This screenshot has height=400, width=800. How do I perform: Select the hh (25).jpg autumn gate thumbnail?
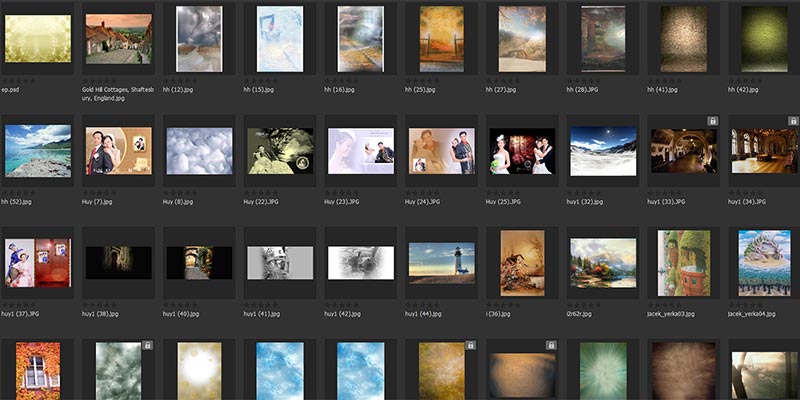441,39
